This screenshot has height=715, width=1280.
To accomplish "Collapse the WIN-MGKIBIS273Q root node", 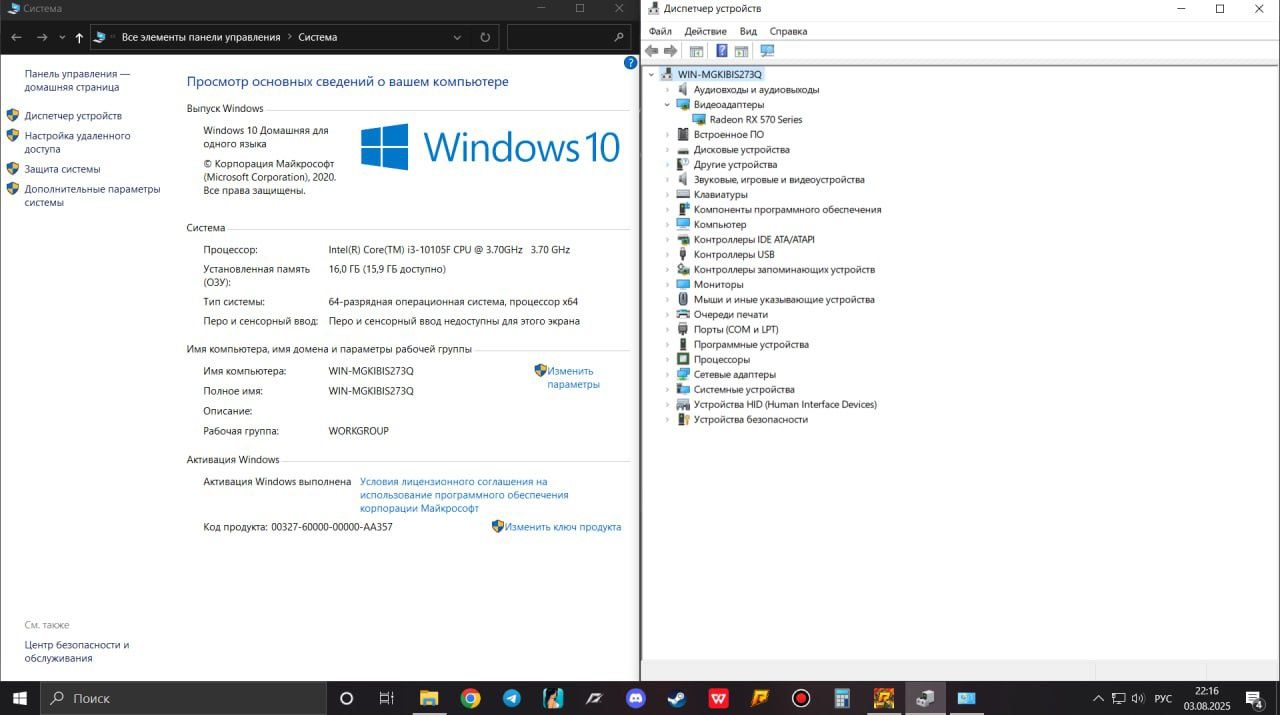I will pos(652,75).
